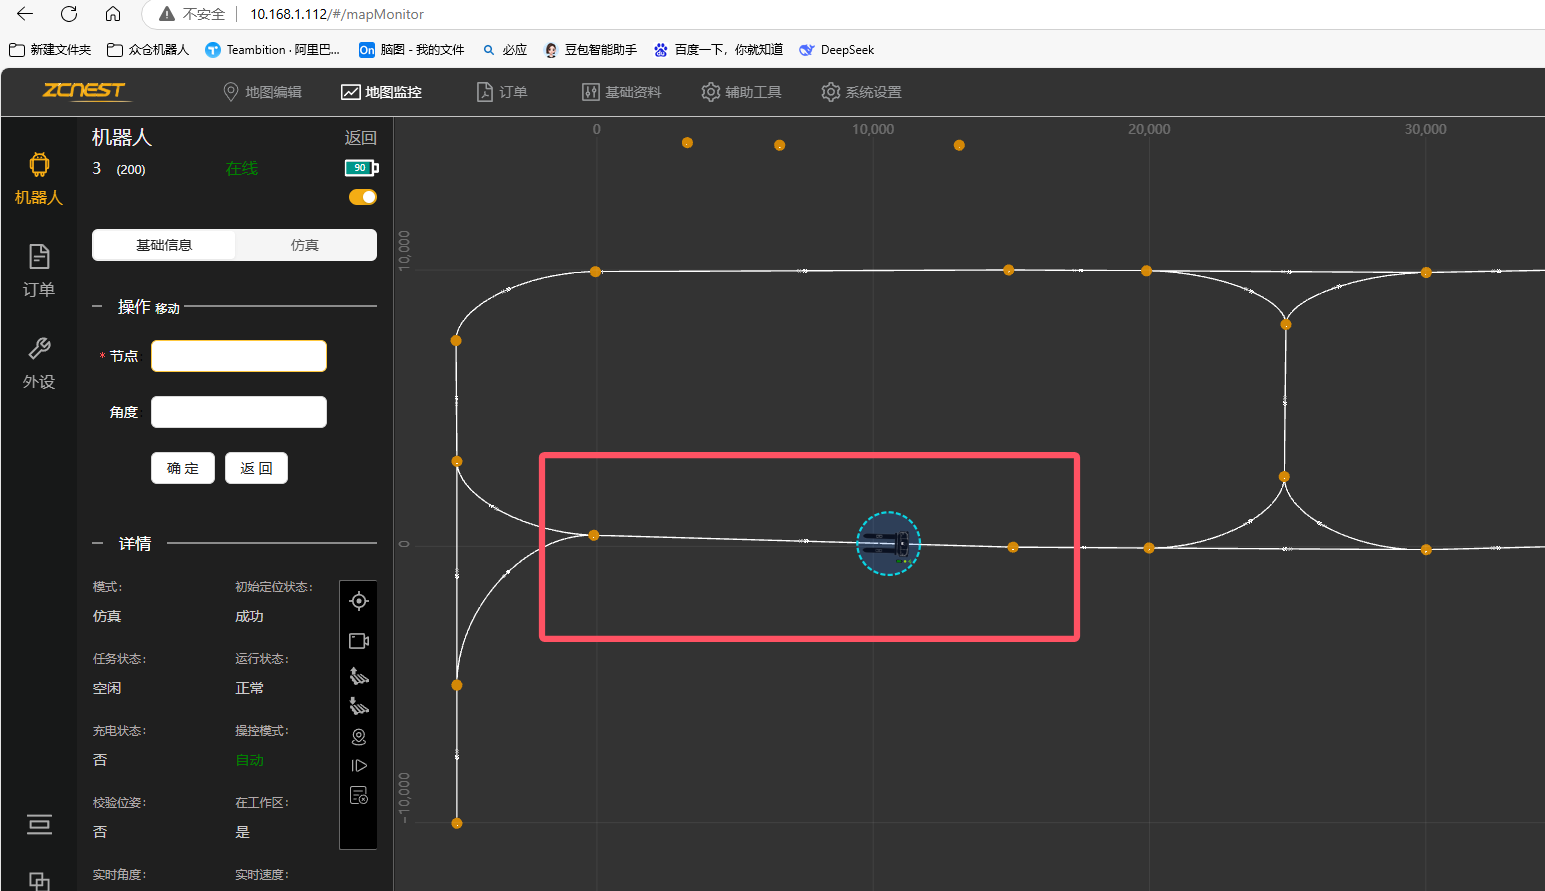The width and height of the screenshot is (1545, 891).
Task: Open the 众合机器人 bookmark folder
Action: pos(147,49)
